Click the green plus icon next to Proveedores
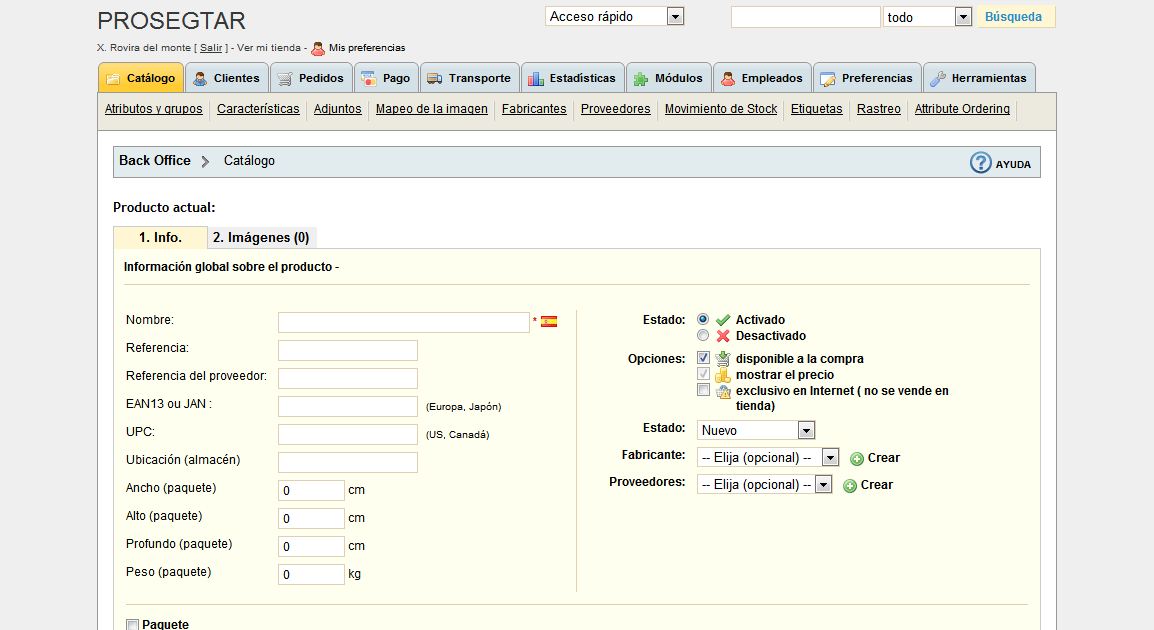Image resolution: width=1154 pixels, height=630 pixels. coord(849,486)
